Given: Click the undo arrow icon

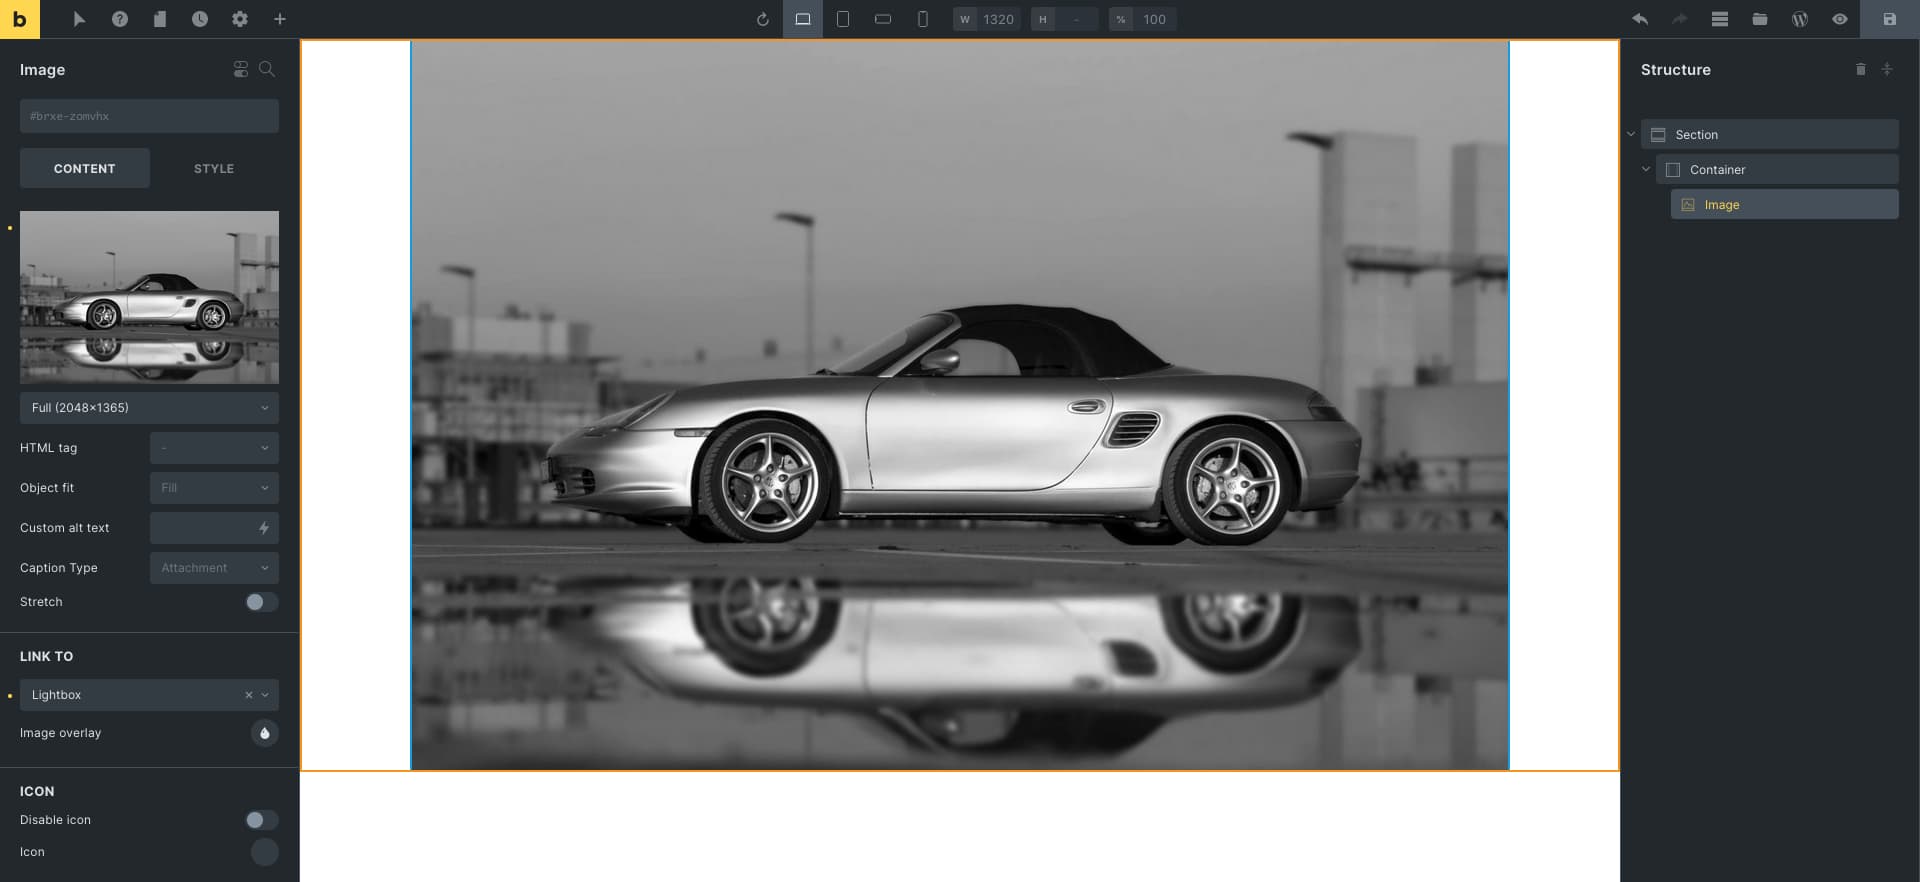Looking at the screenshot, I should pyautogui.click(x=1640, y=19).
